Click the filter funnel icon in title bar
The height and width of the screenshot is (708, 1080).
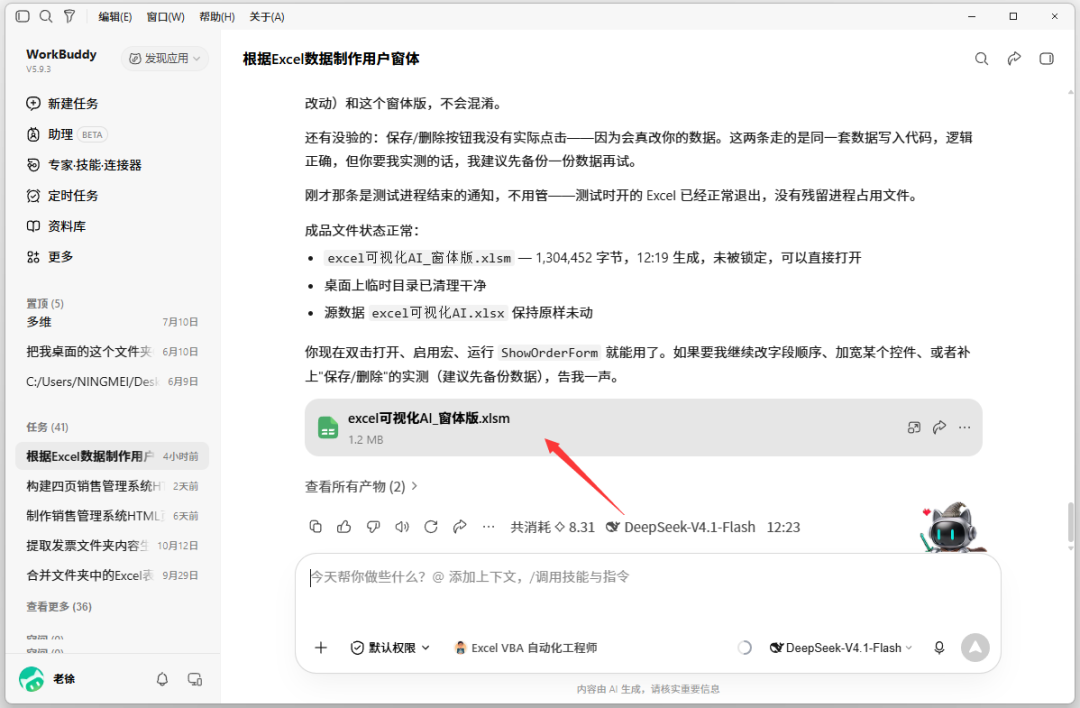pyautogui.click(x=70, y=17)
